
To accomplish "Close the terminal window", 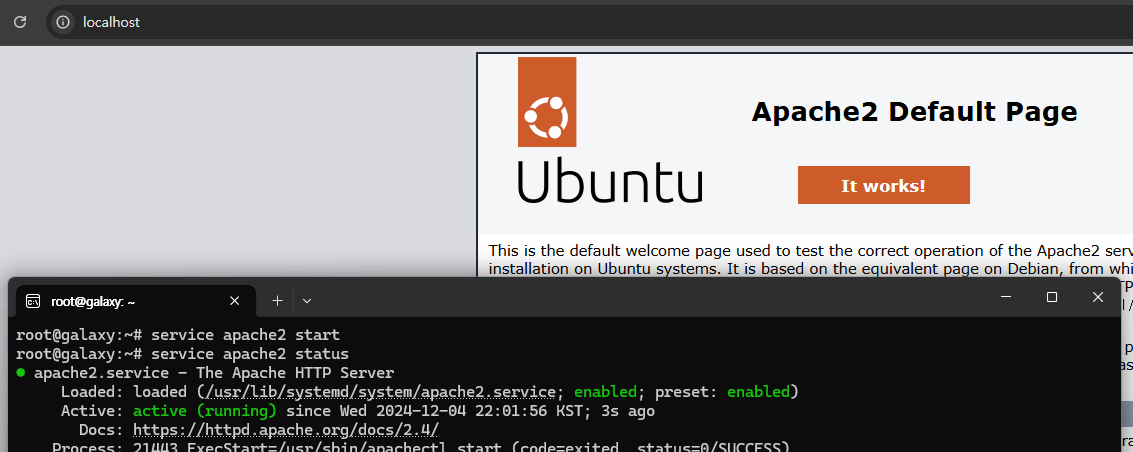I will (x=1098, y=297).
